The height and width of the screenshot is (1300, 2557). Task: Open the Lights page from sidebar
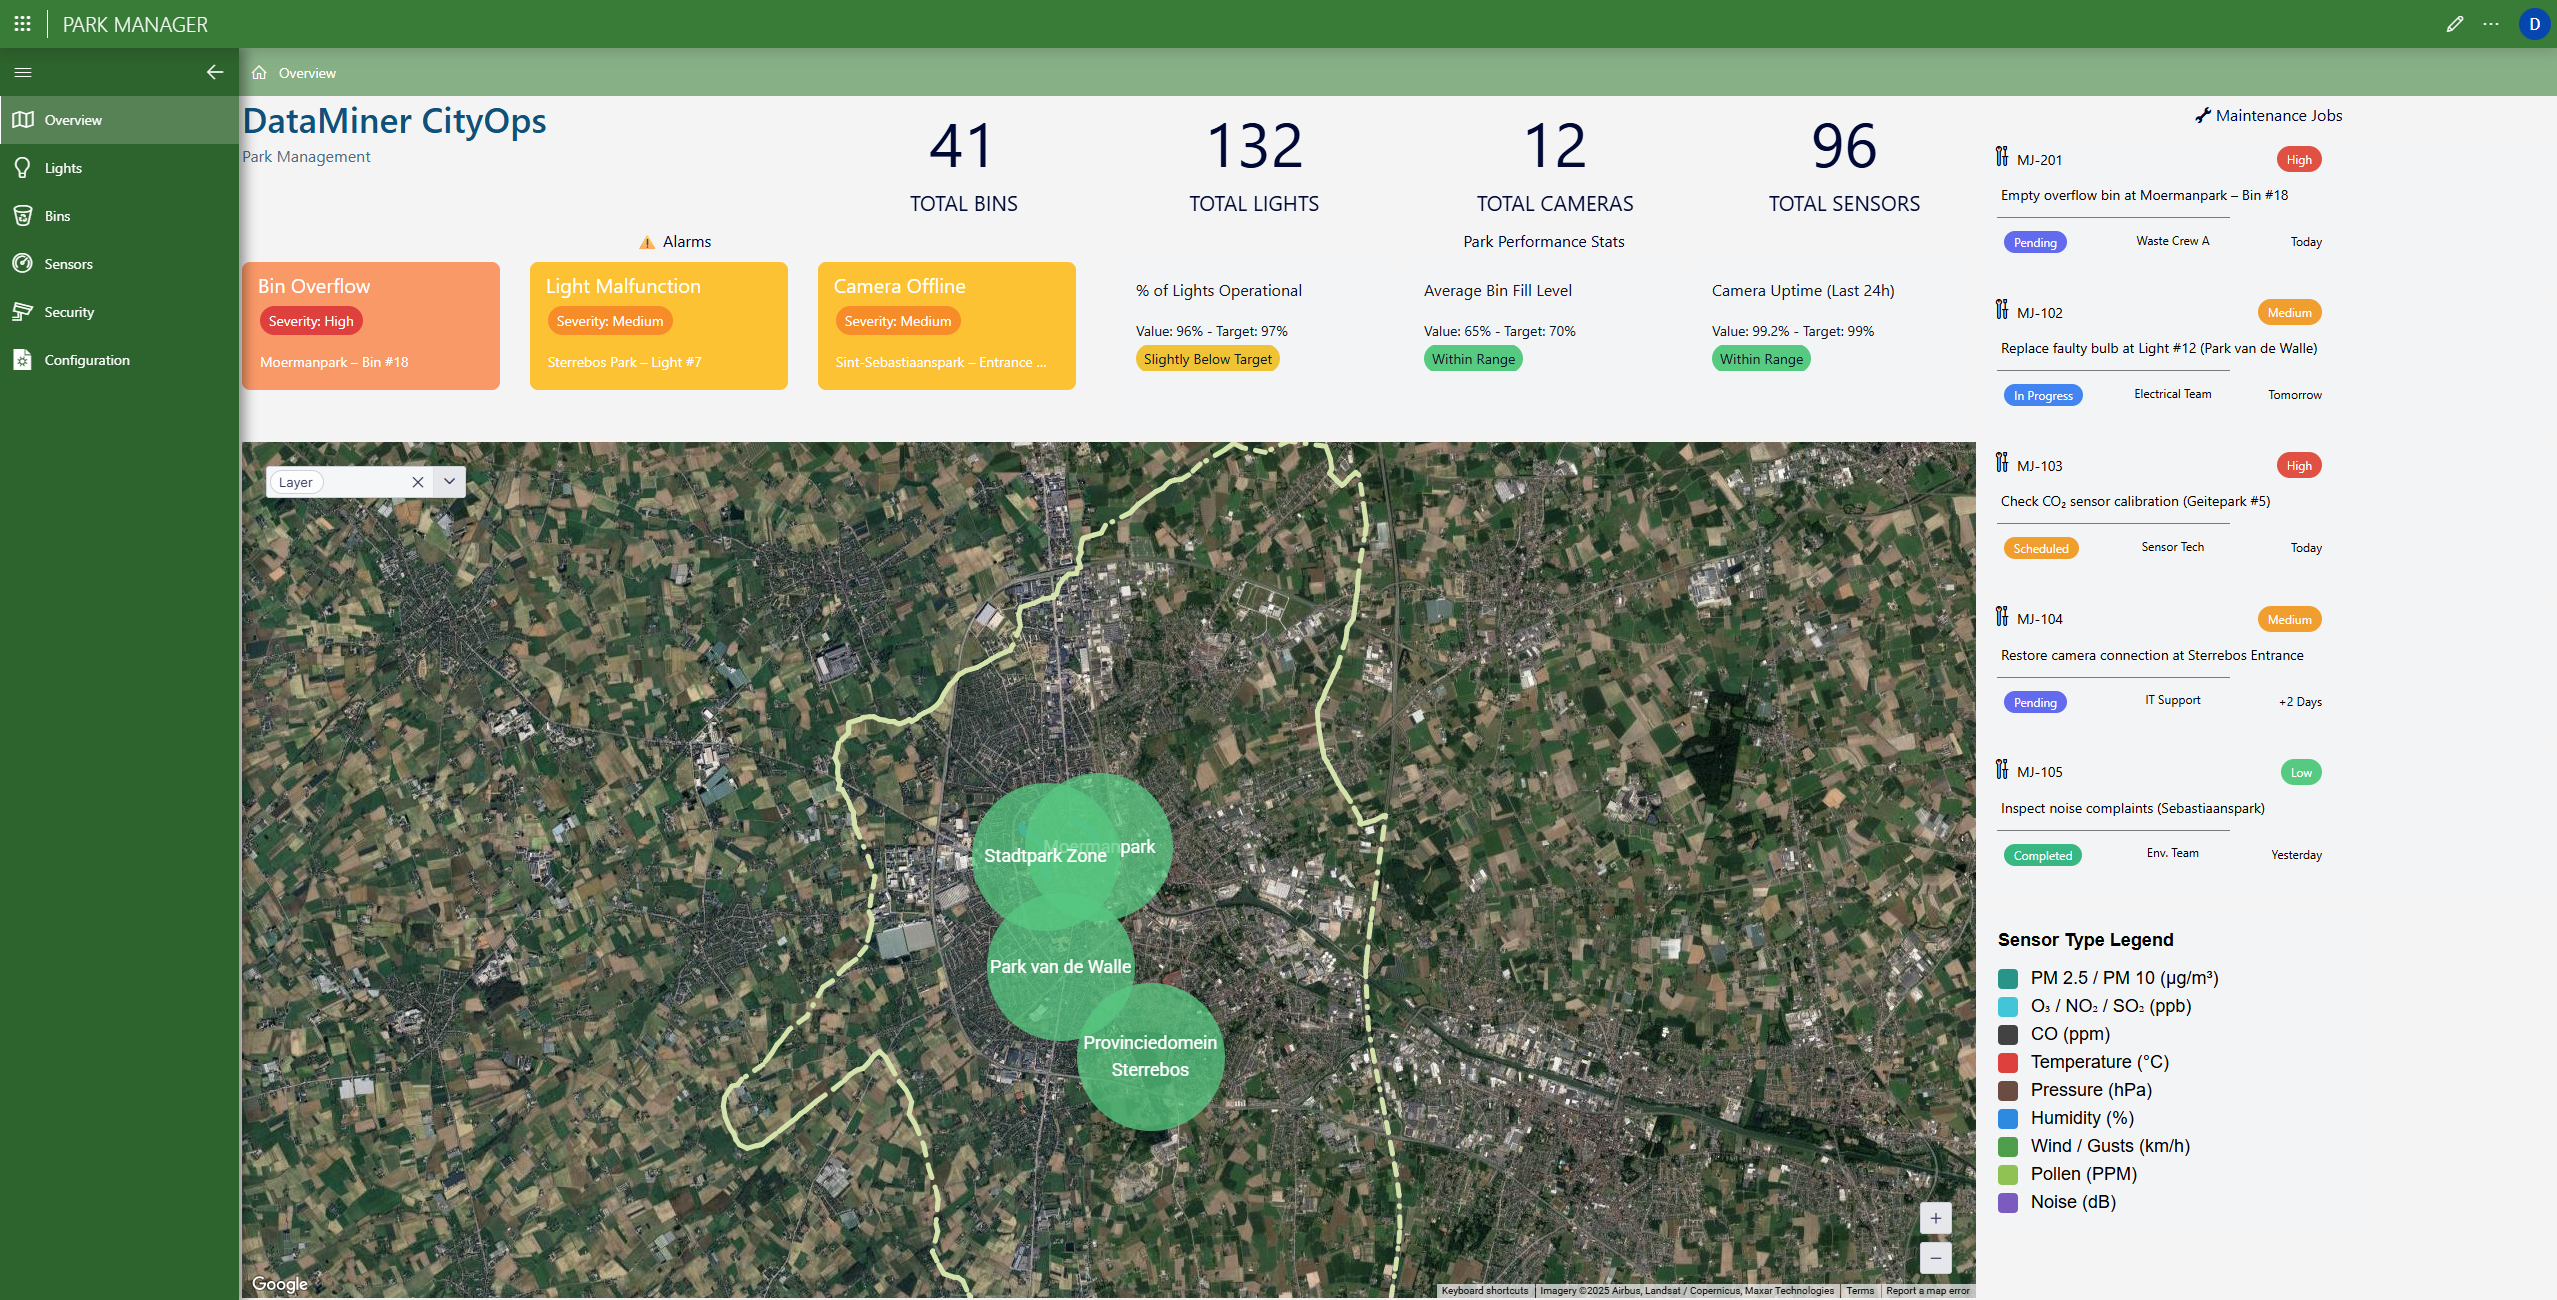point(63,168)
